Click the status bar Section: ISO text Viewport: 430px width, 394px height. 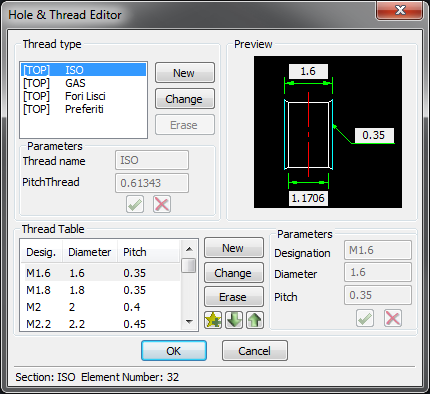click(x=45, y=377)
